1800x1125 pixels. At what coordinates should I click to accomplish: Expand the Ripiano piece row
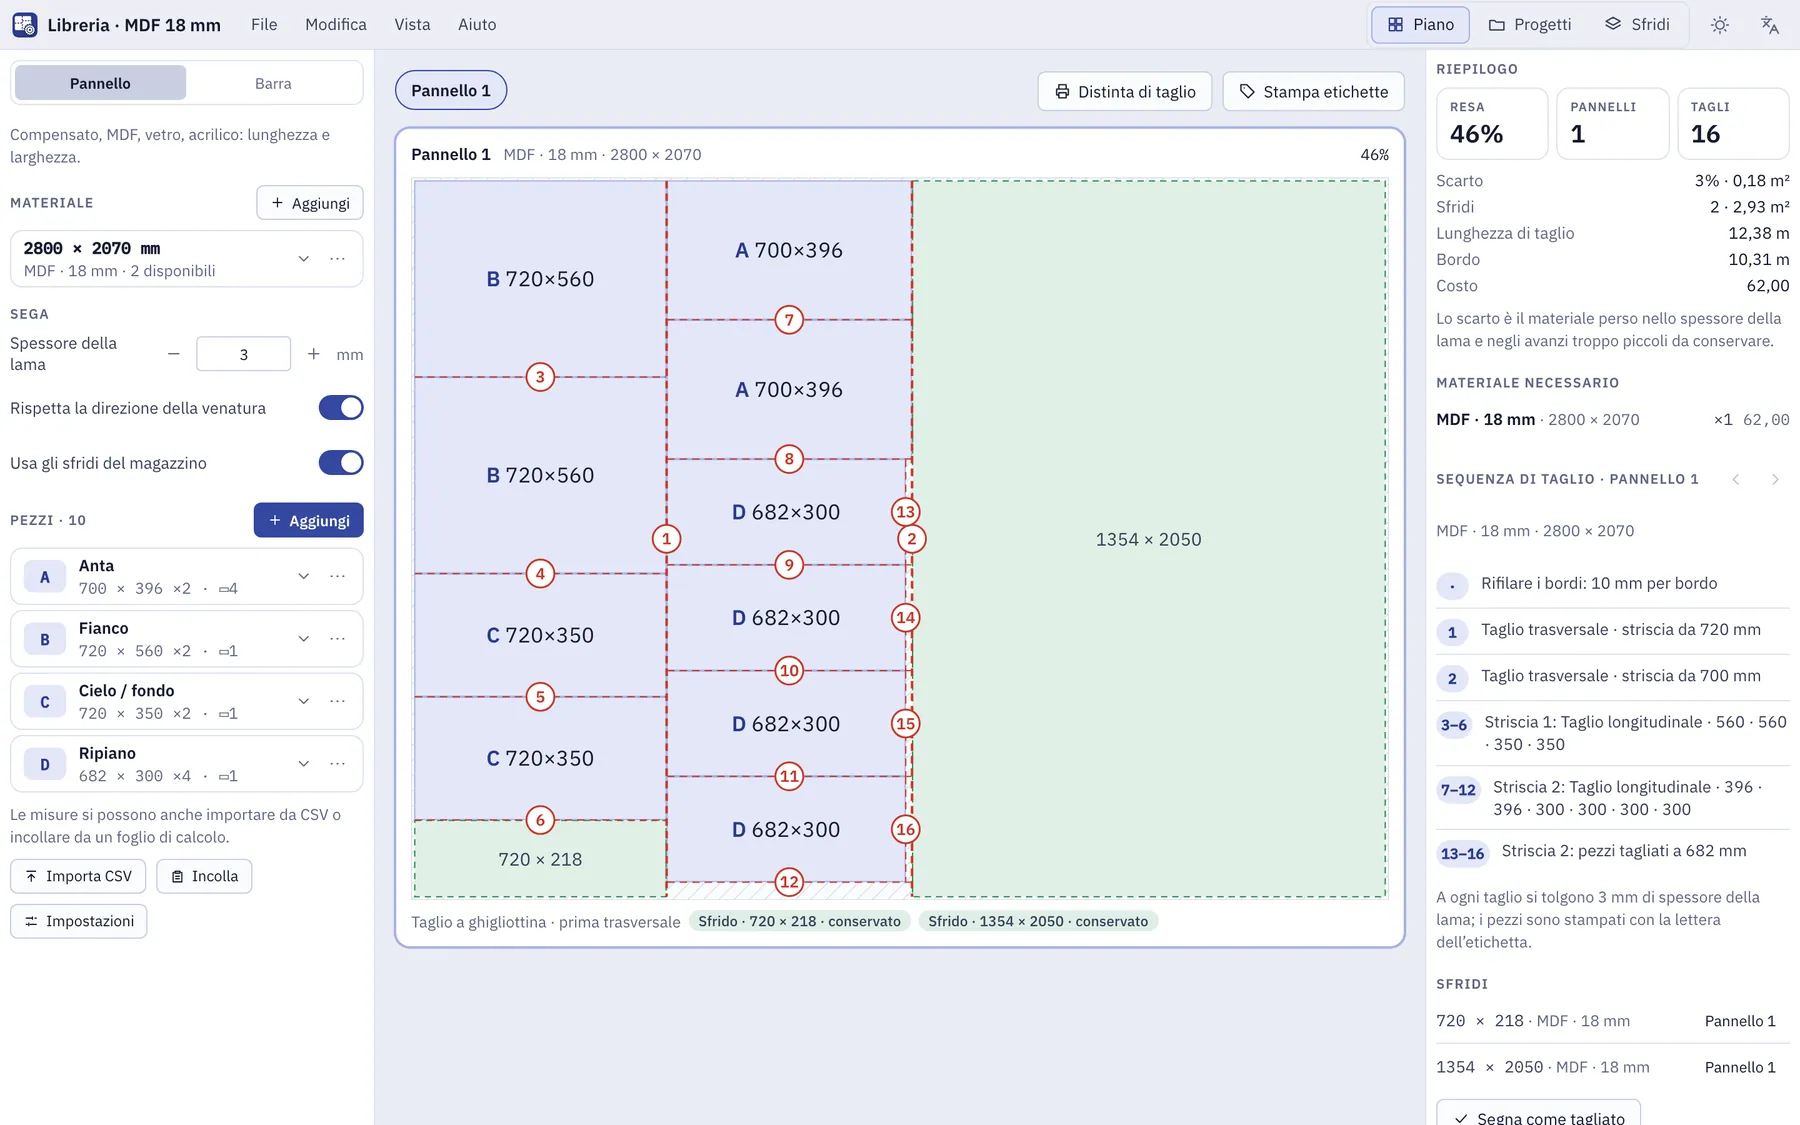coord(303,764)
